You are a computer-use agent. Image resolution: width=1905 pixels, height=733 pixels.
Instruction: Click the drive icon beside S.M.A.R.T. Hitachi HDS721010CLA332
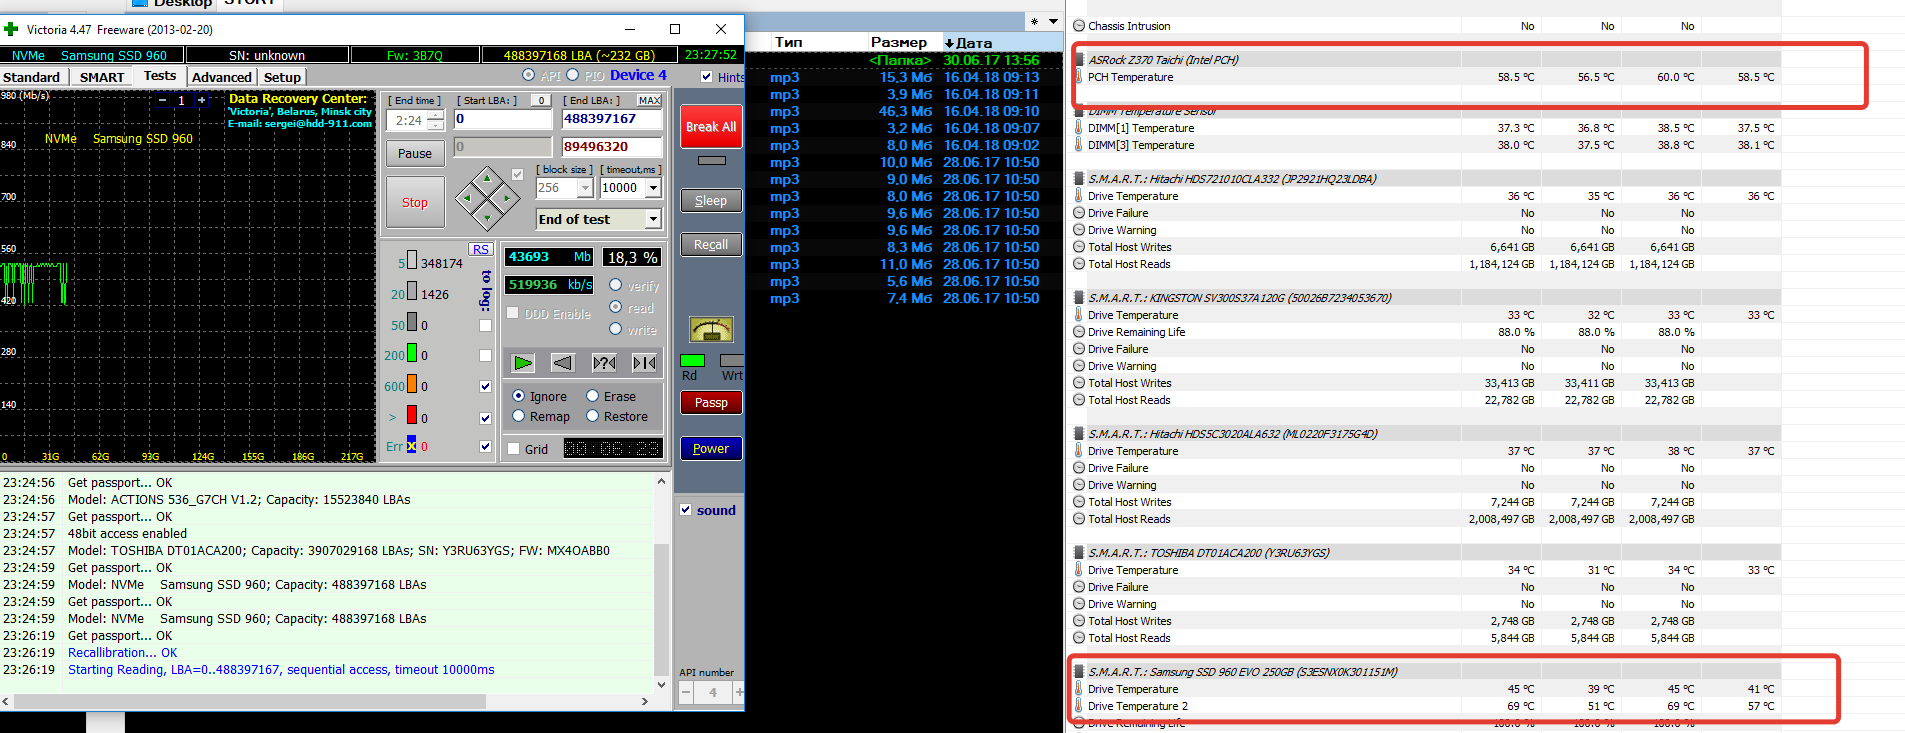pyautogui.click(x=1079, y=179)
